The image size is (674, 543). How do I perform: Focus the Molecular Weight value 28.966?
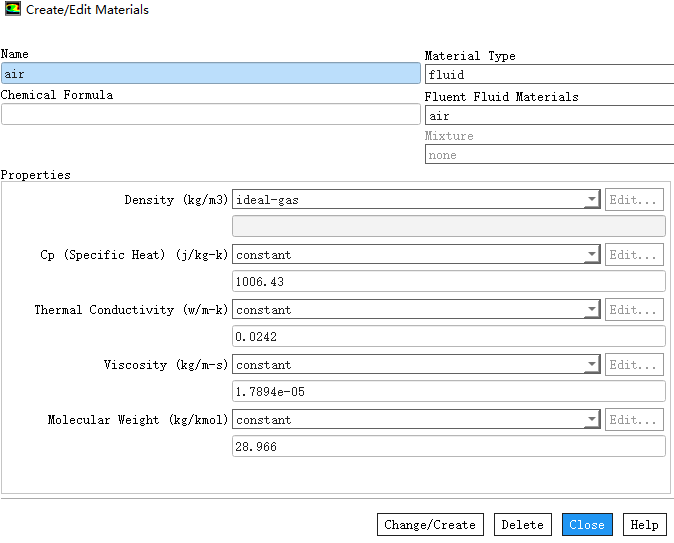(x=448, y=447)
